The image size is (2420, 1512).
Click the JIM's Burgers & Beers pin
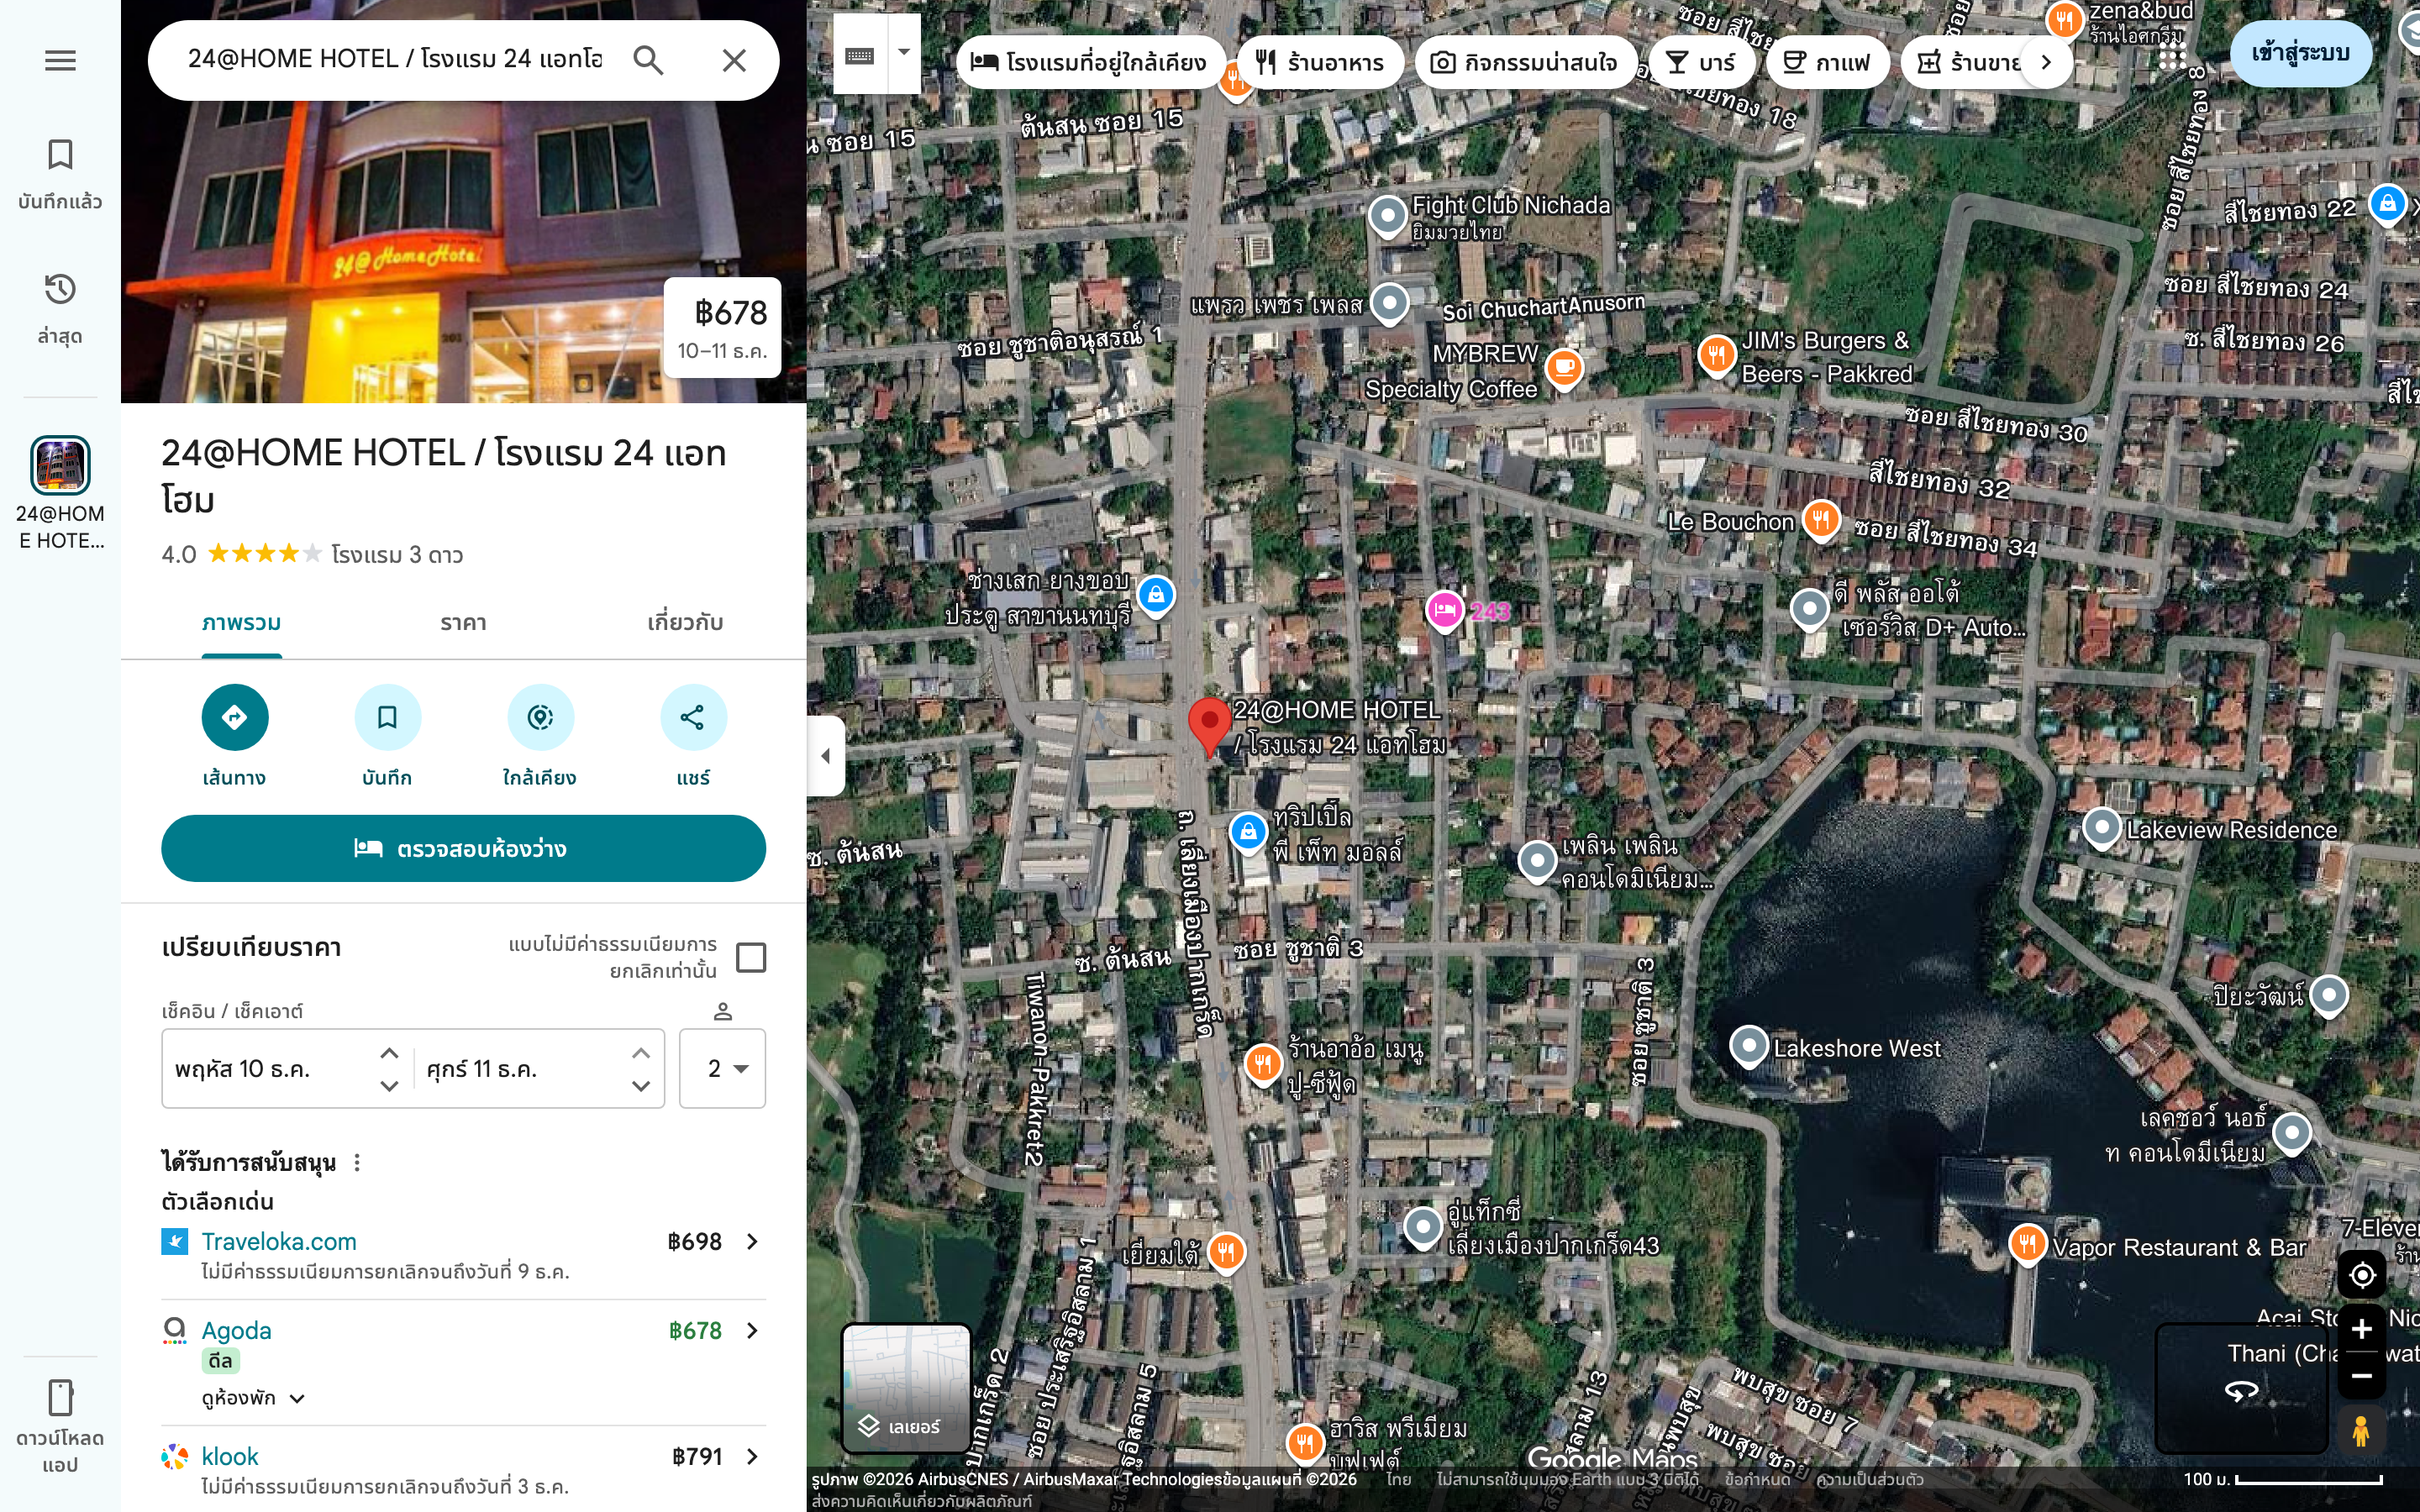click(x=1717, y=355)
